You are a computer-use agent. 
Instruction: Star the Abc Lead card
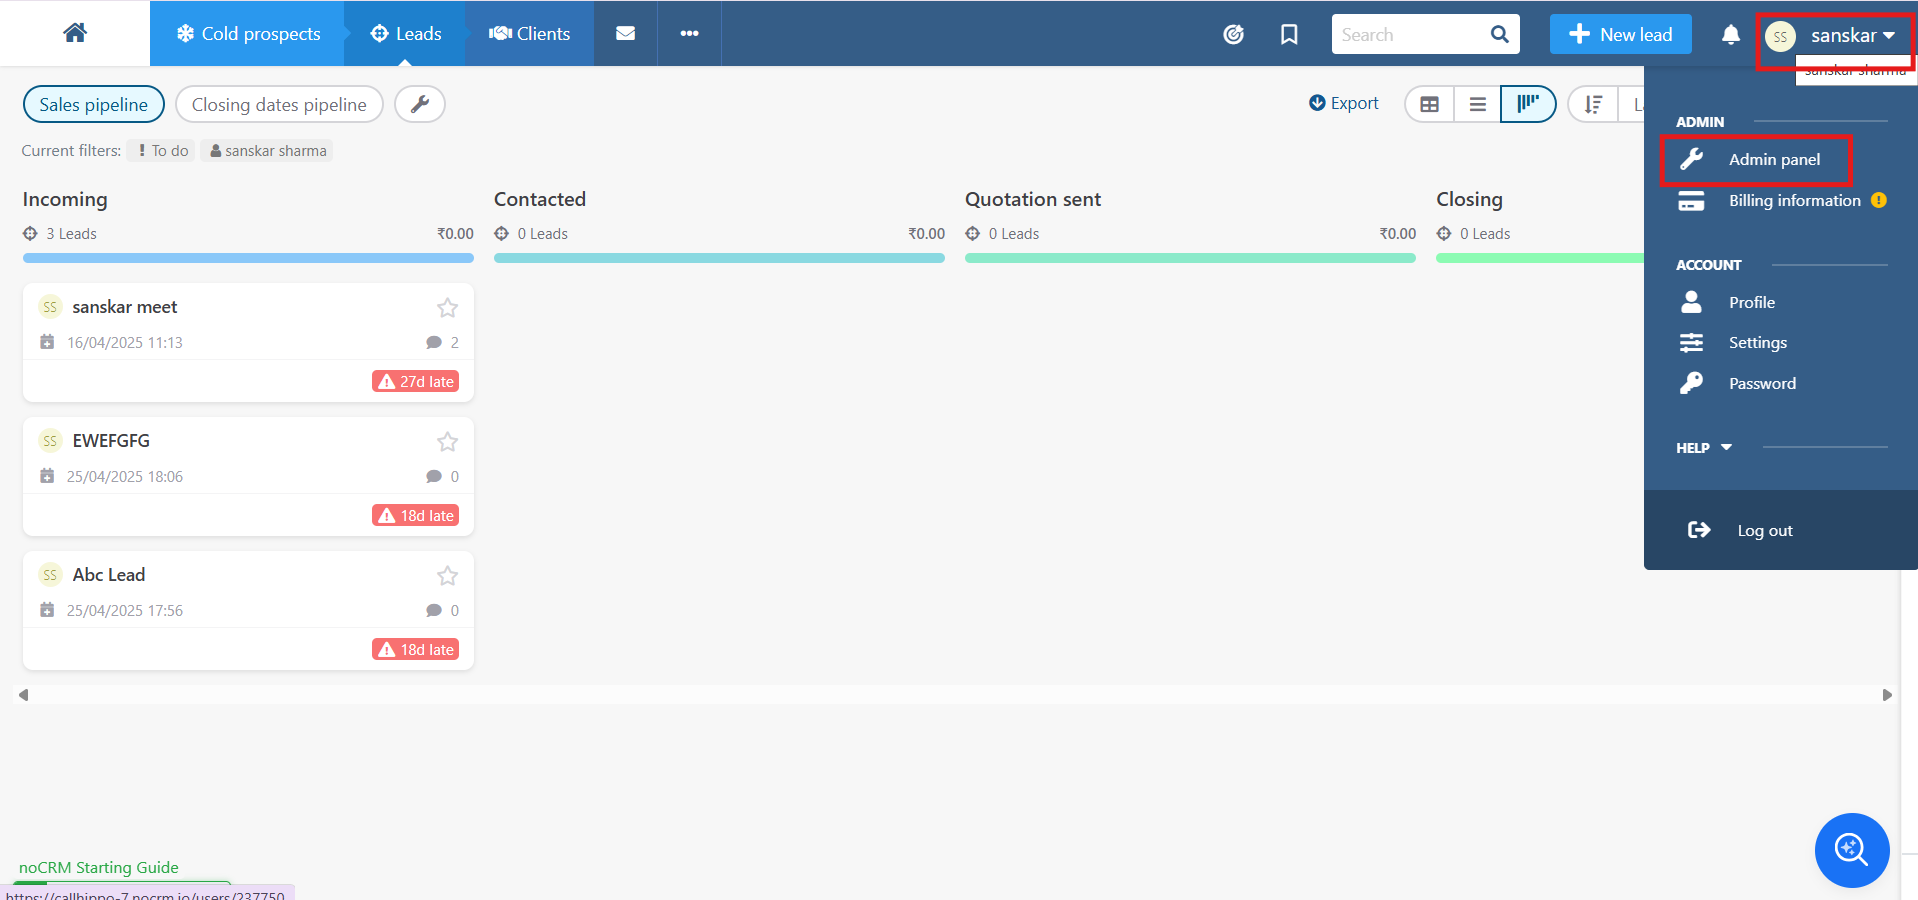click(x=447, y=576)
